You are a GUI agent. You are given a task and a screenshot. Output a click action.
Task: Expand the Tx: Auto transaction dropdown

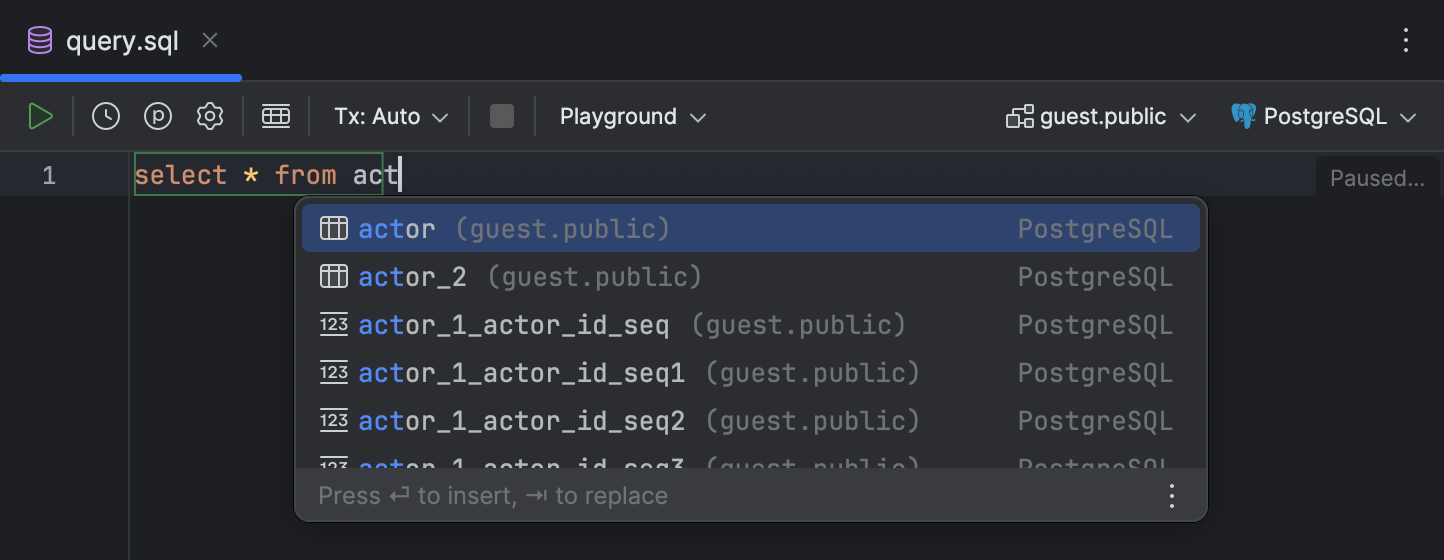[x=391, y=117]
